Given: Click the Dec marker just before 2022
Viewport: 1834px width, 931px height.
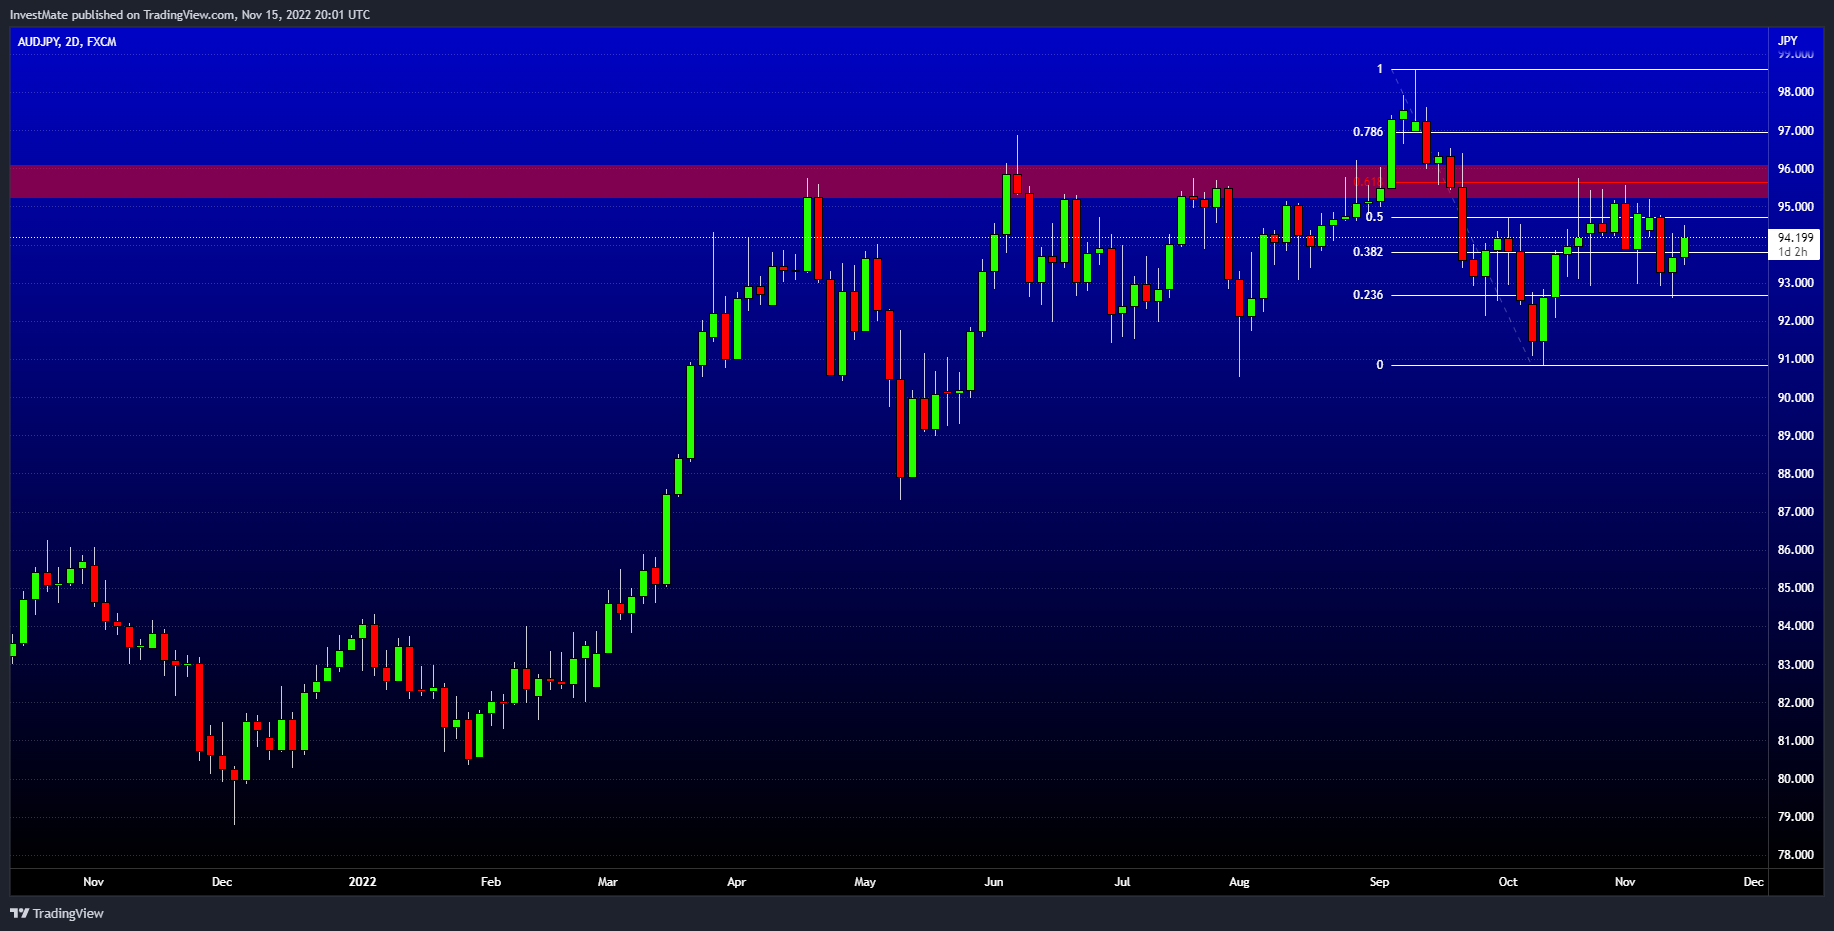Looking at the screenshot, I should [222, 882].
